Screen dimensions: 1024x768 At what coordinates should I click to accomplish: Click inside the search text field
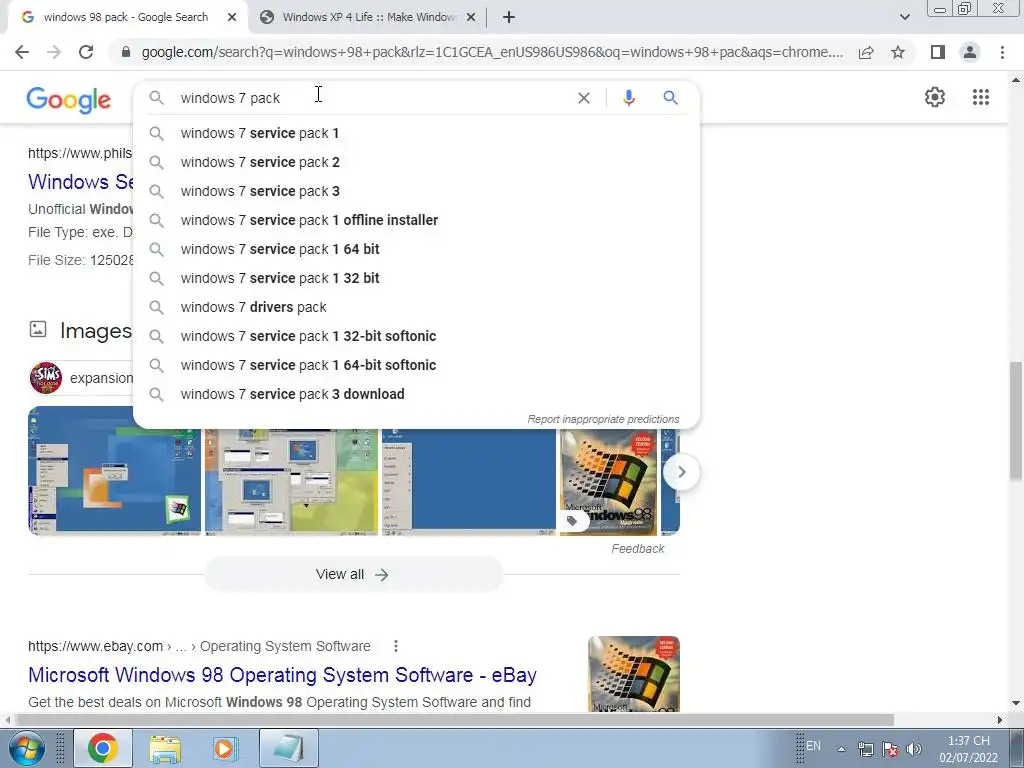(x=372, y=98)
